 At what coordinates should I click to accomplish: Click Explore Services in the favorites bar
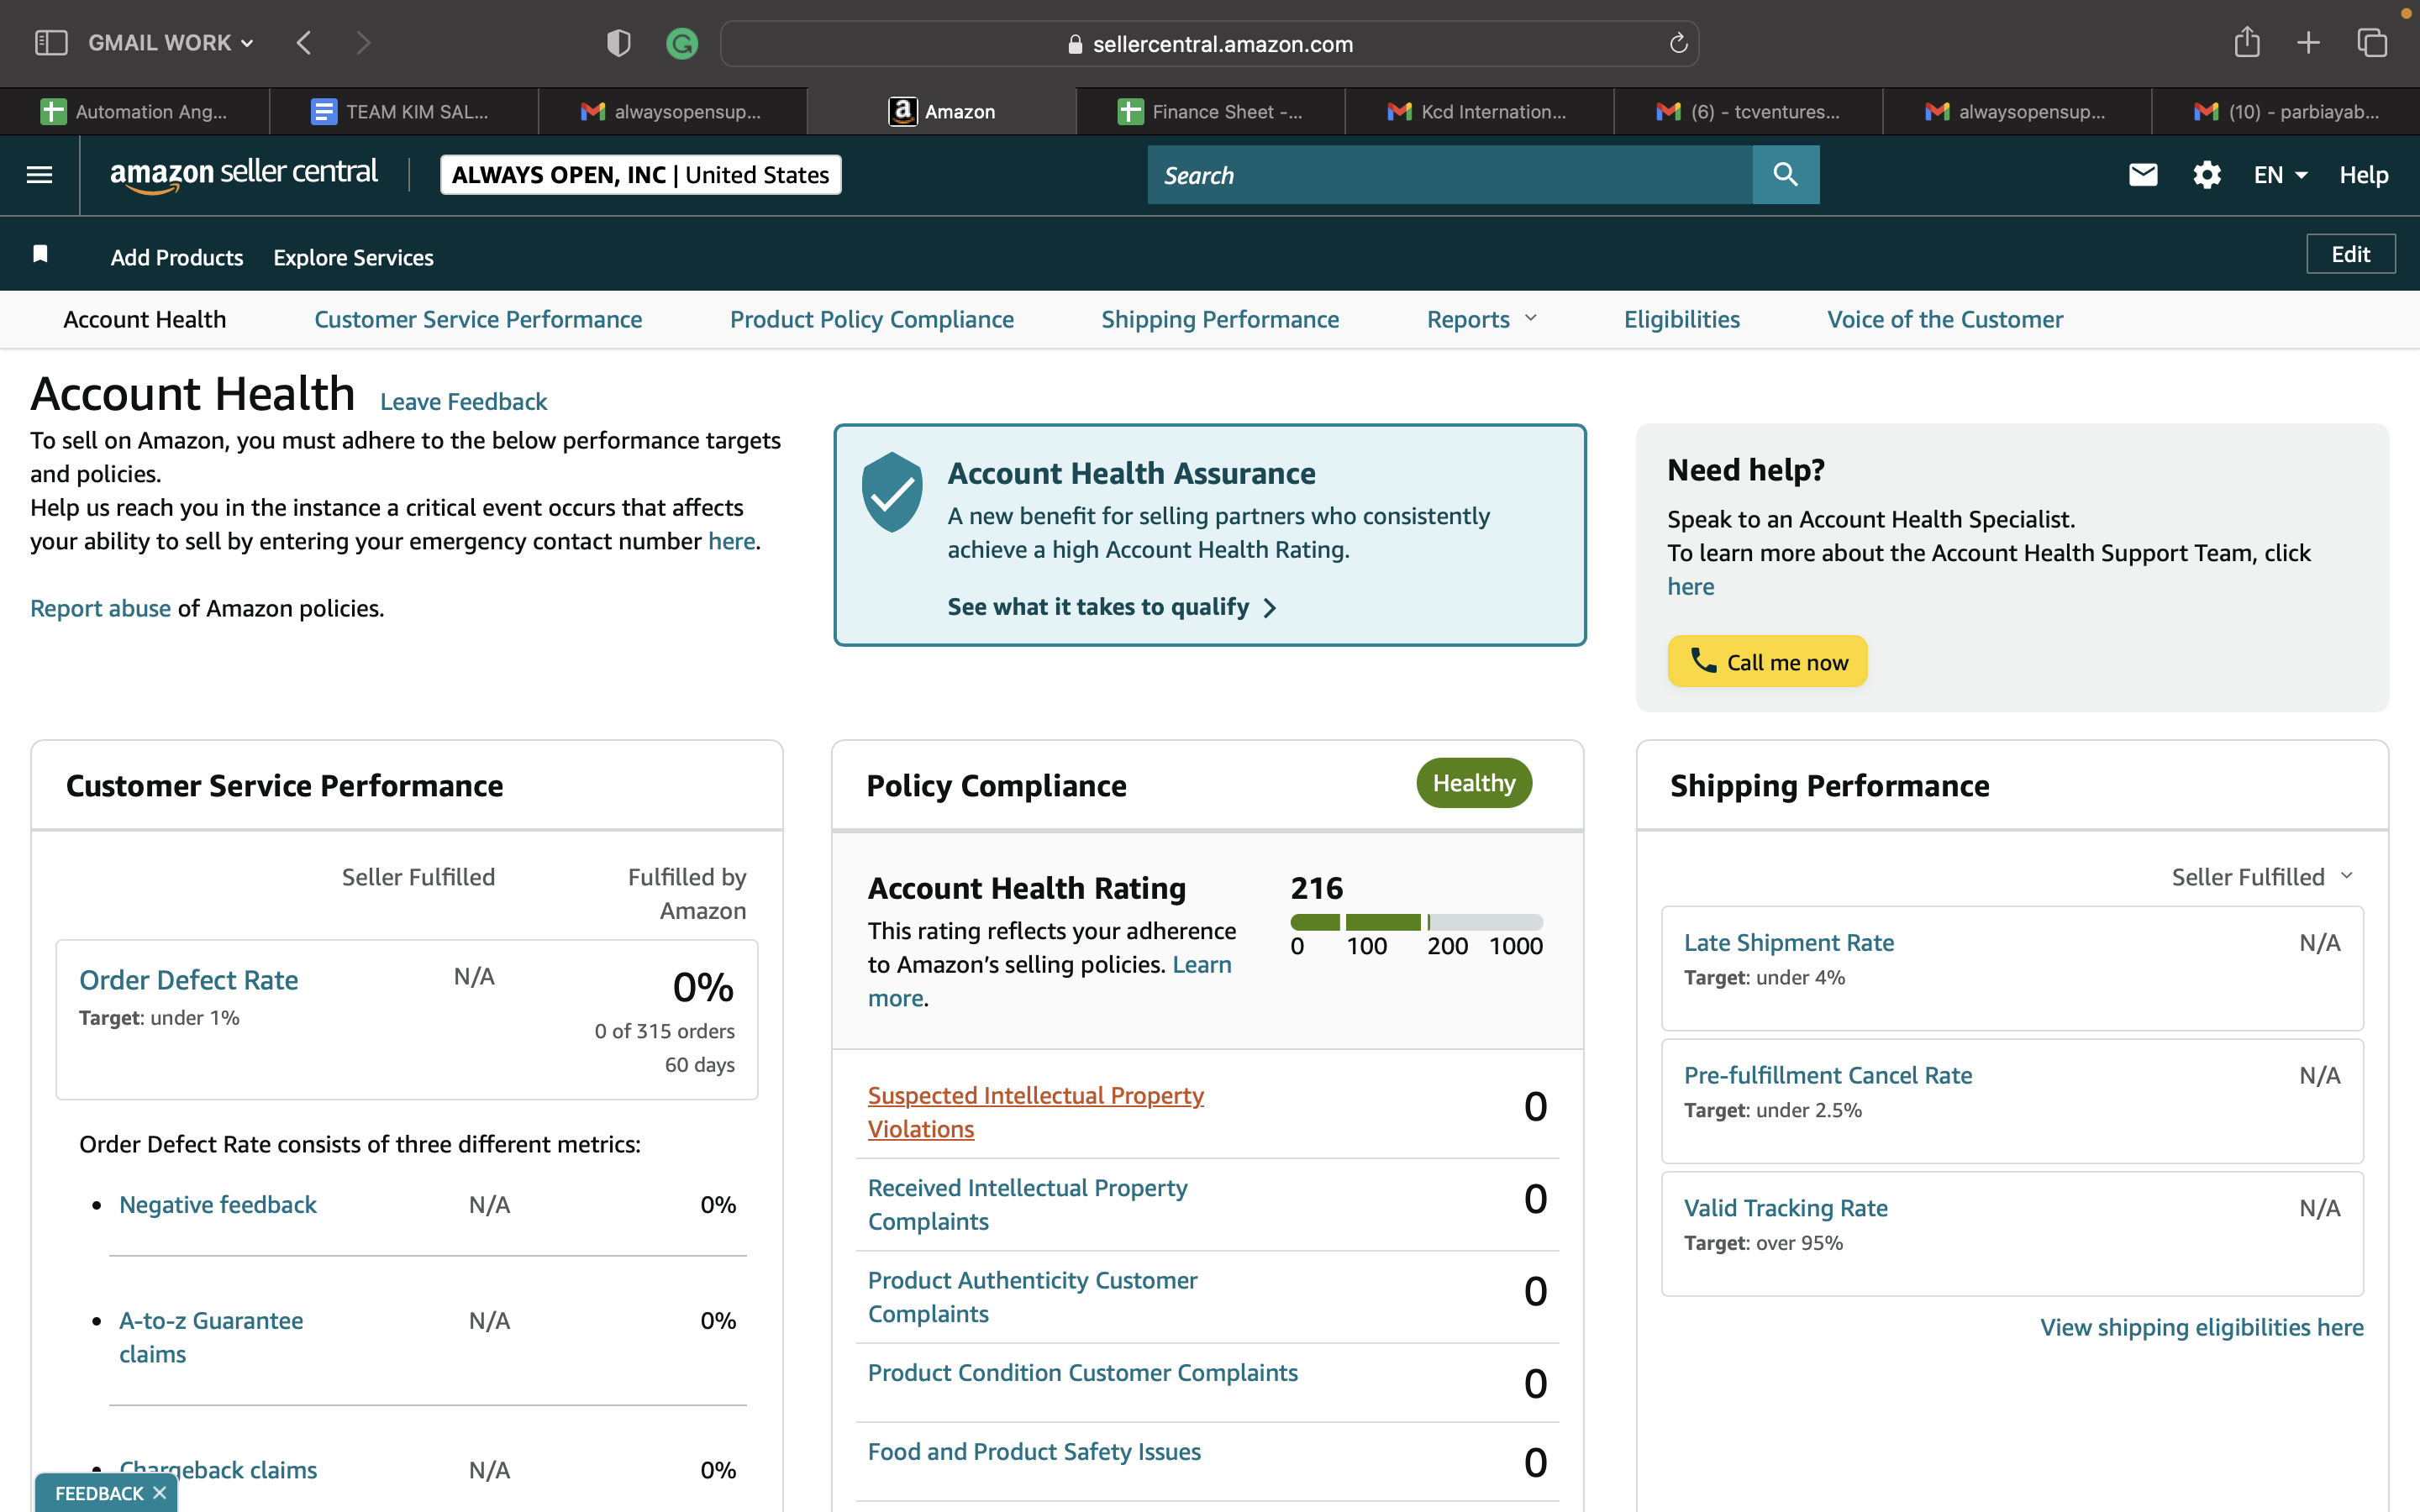click(354, 257)
